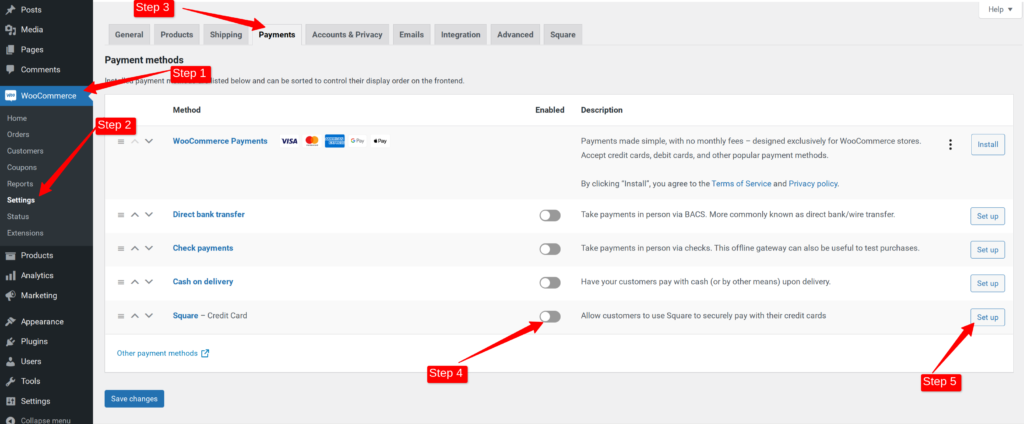The width and height of the screenshot is (1024, 424).
Task: Move Direct bank transfer up
Action: (135, 215)
